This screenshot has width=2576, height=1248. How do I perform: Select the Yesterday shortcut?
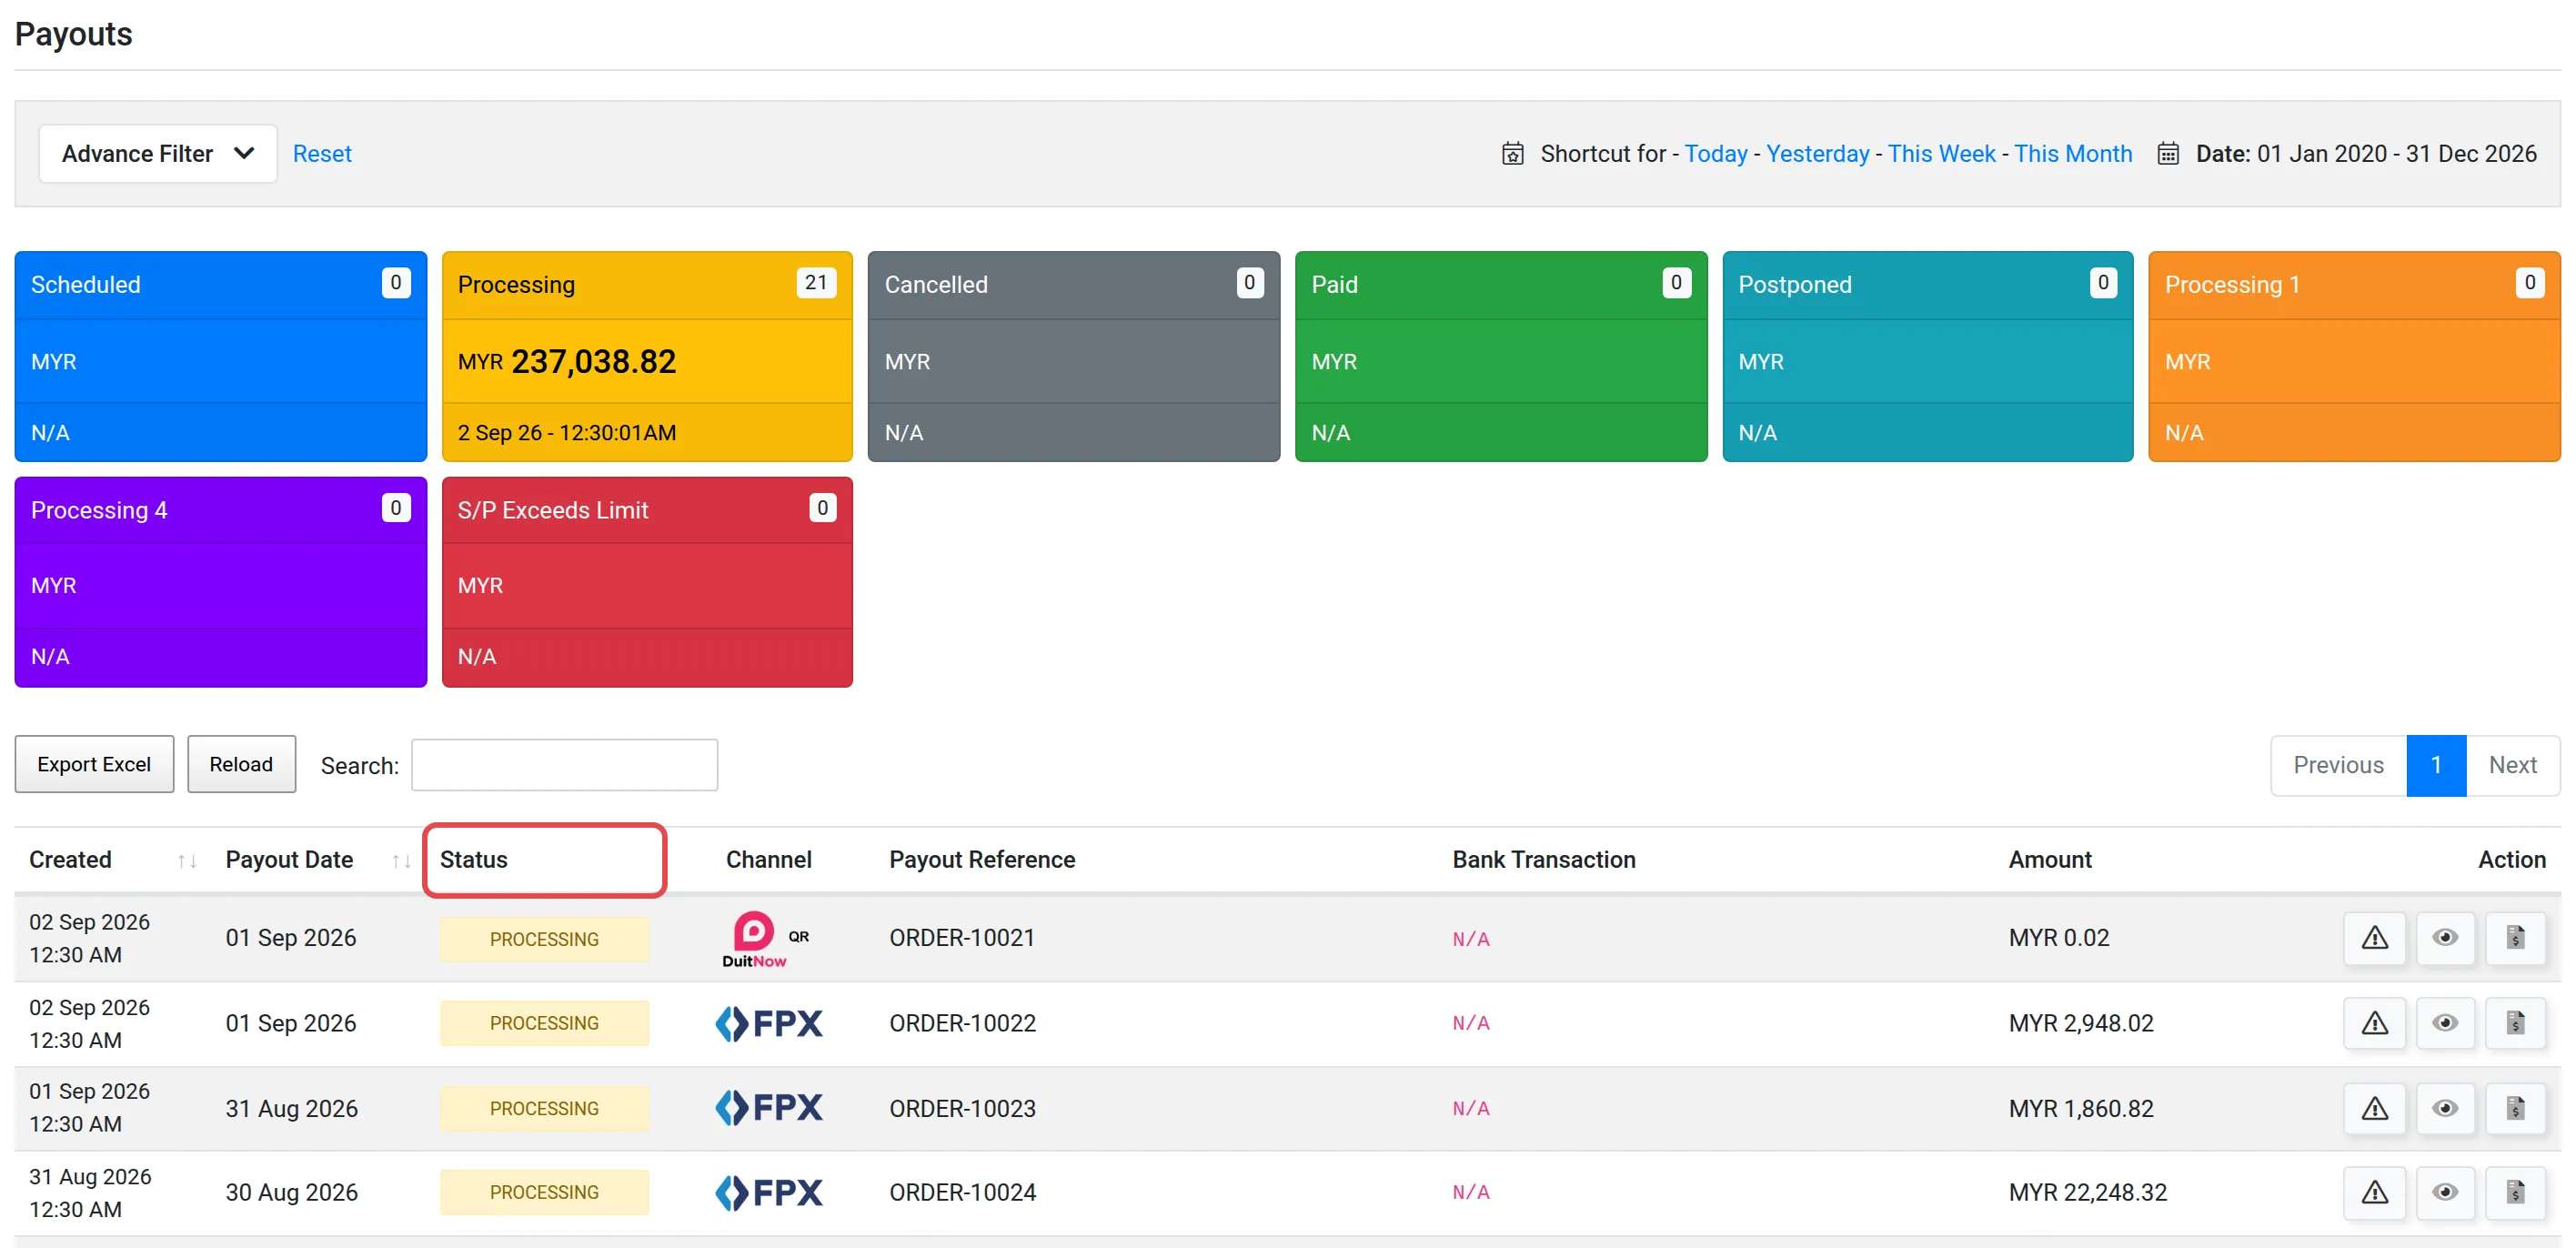(x=1817, y=154)
